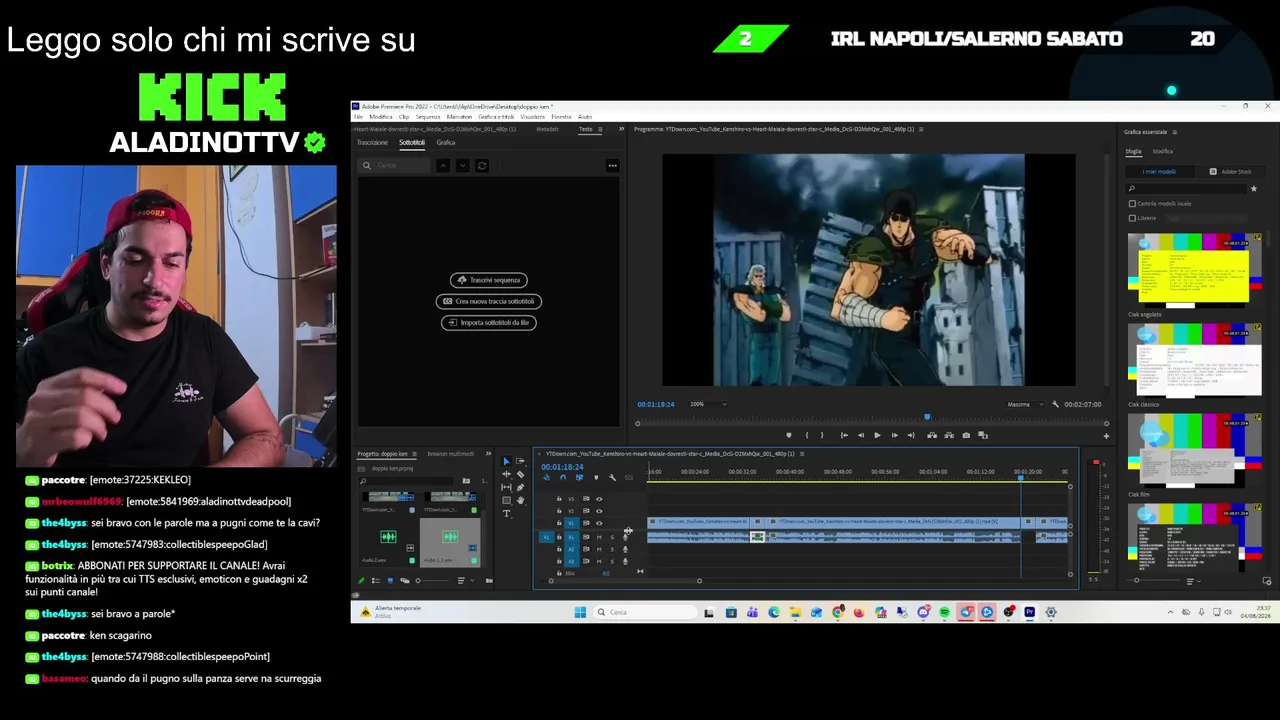Open the Premiere Pro taskbar icon
1280x720 pixels.
[x=1029, y=612]
